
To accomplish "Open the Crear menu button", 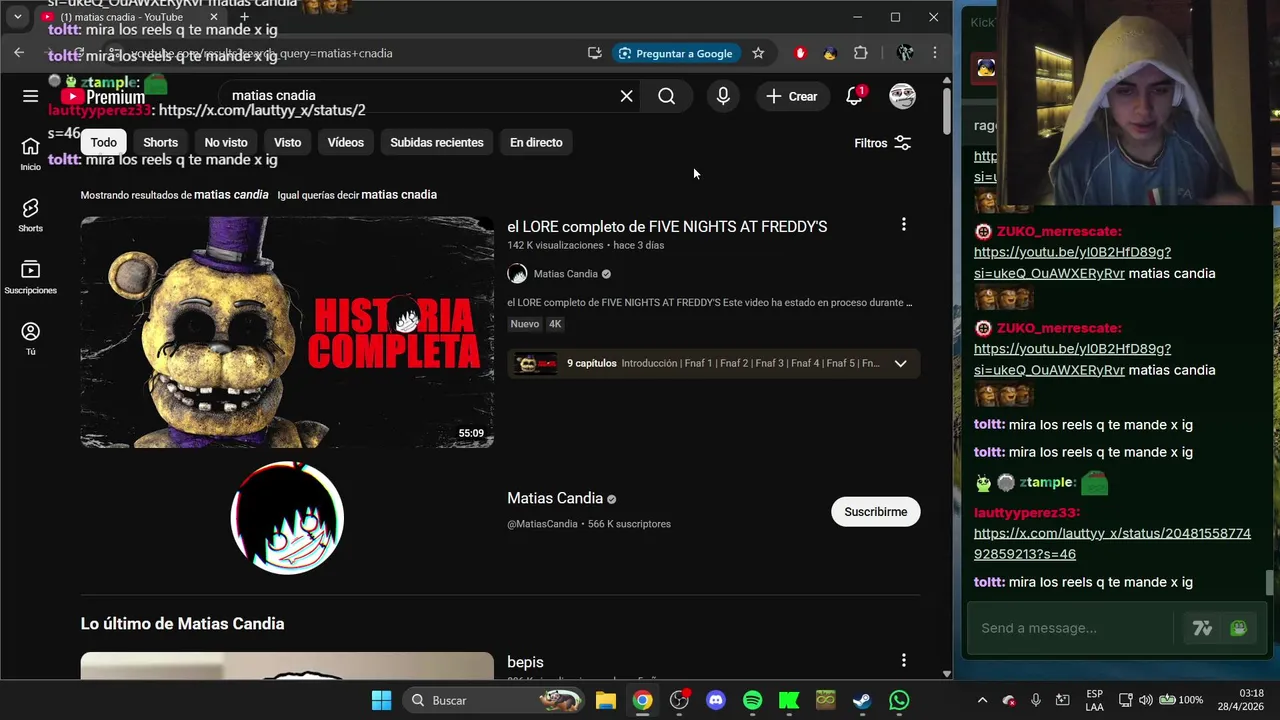I will click(792, 96).
